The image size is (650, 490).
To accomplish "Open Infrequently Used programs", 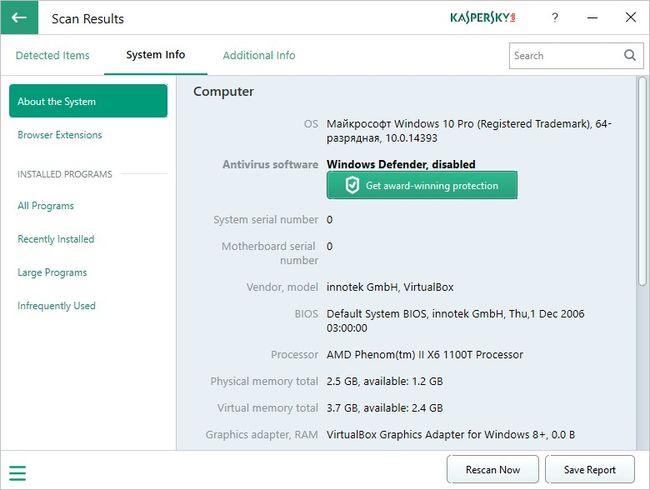I will [x=56, y=306].
